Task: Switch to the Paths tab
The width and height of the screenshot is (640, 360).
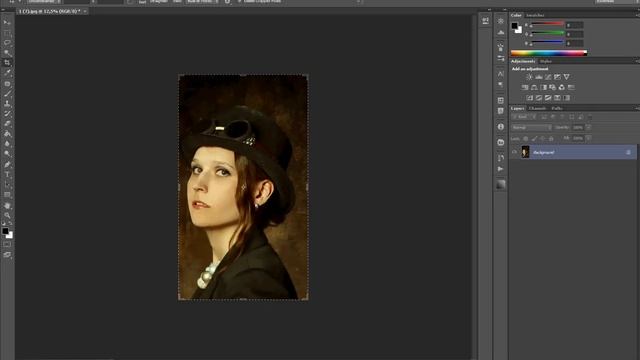Action: 557,109
